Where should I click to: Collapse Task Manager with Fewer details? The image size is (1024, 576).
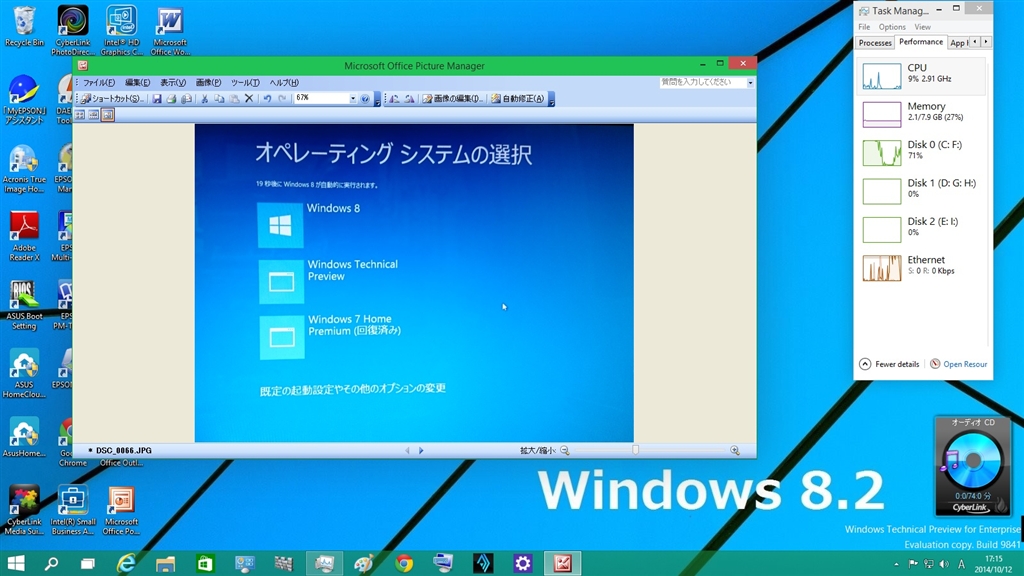click(x=889, y=364)
